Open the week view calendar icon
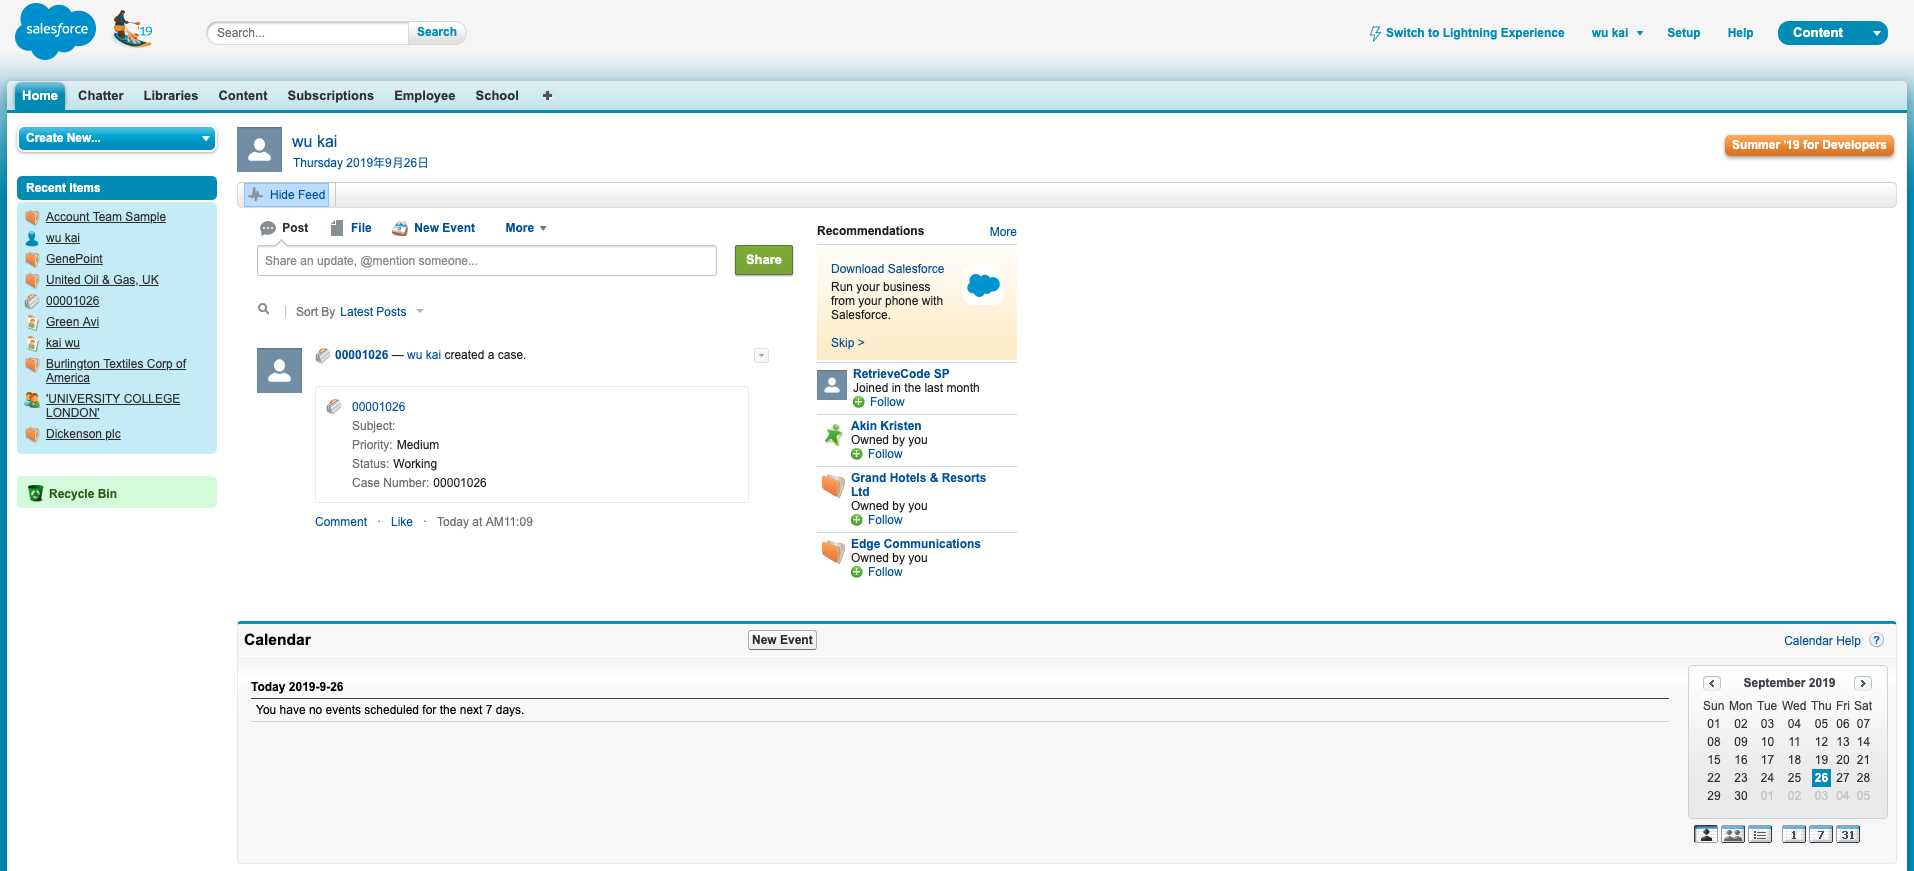This screenshot has width=1914, height=871. tap(1821, 835)
